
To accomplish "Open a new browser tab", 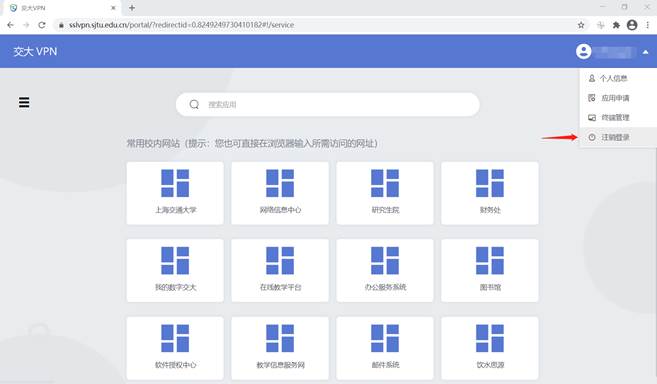I will pyautogui.click(x=132, y=8).
